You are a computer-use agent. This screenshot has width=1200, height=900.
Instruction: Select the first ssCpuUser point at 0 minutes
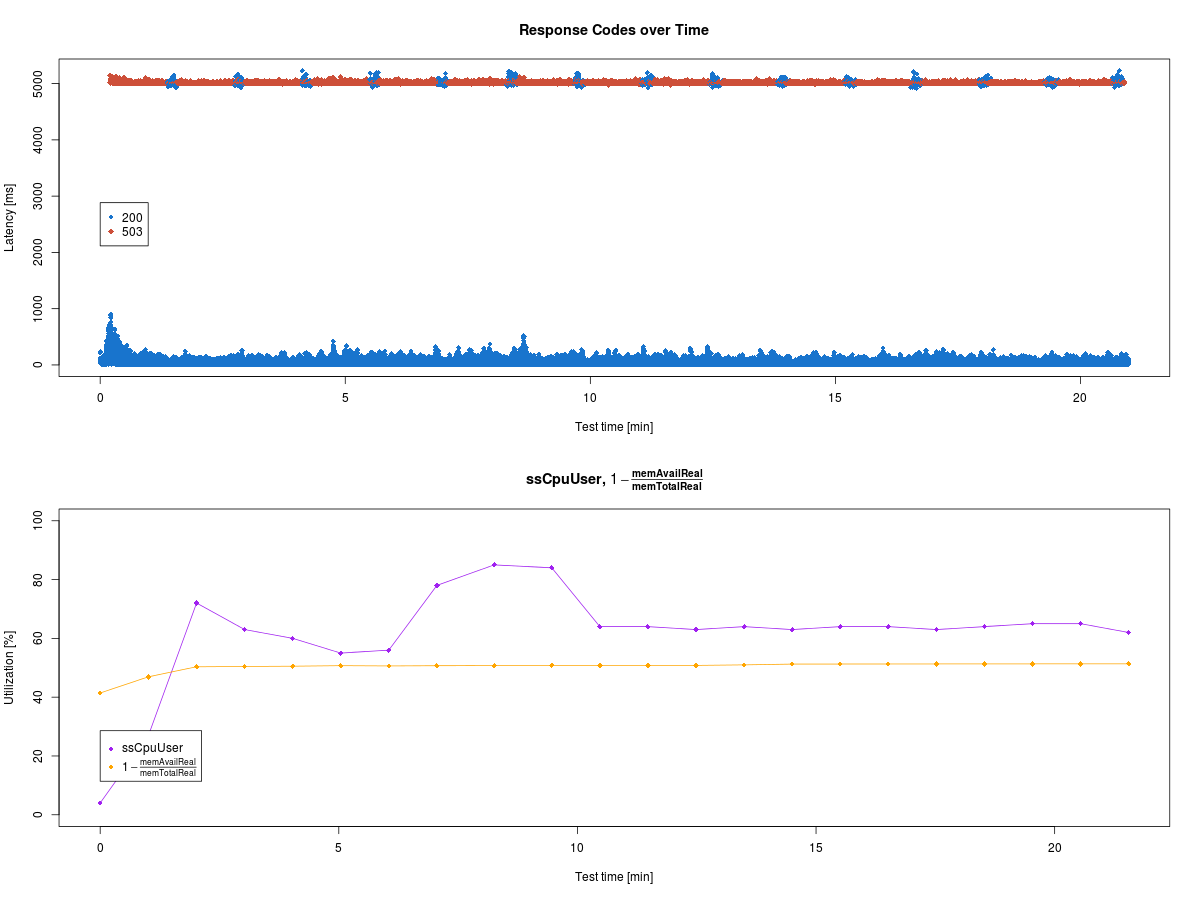point(100,803)
